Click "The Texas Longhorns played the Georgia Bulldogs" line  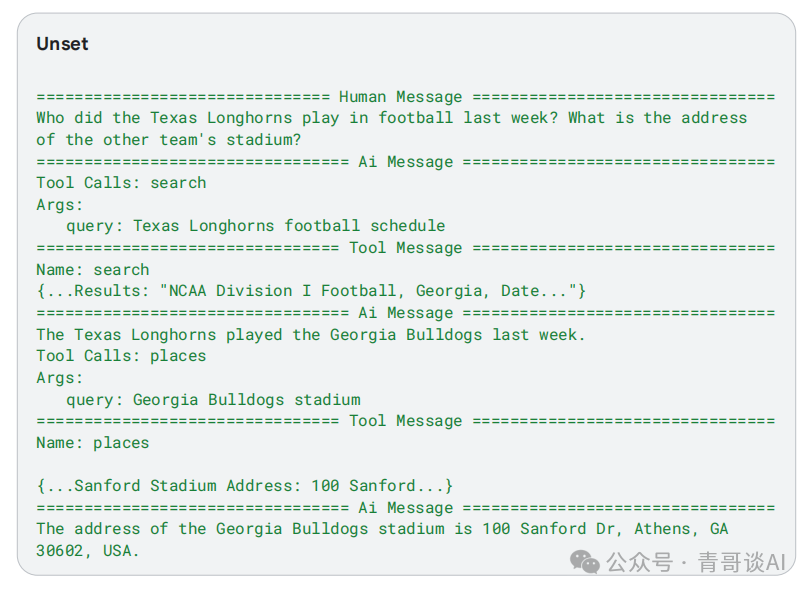point(311,334)
